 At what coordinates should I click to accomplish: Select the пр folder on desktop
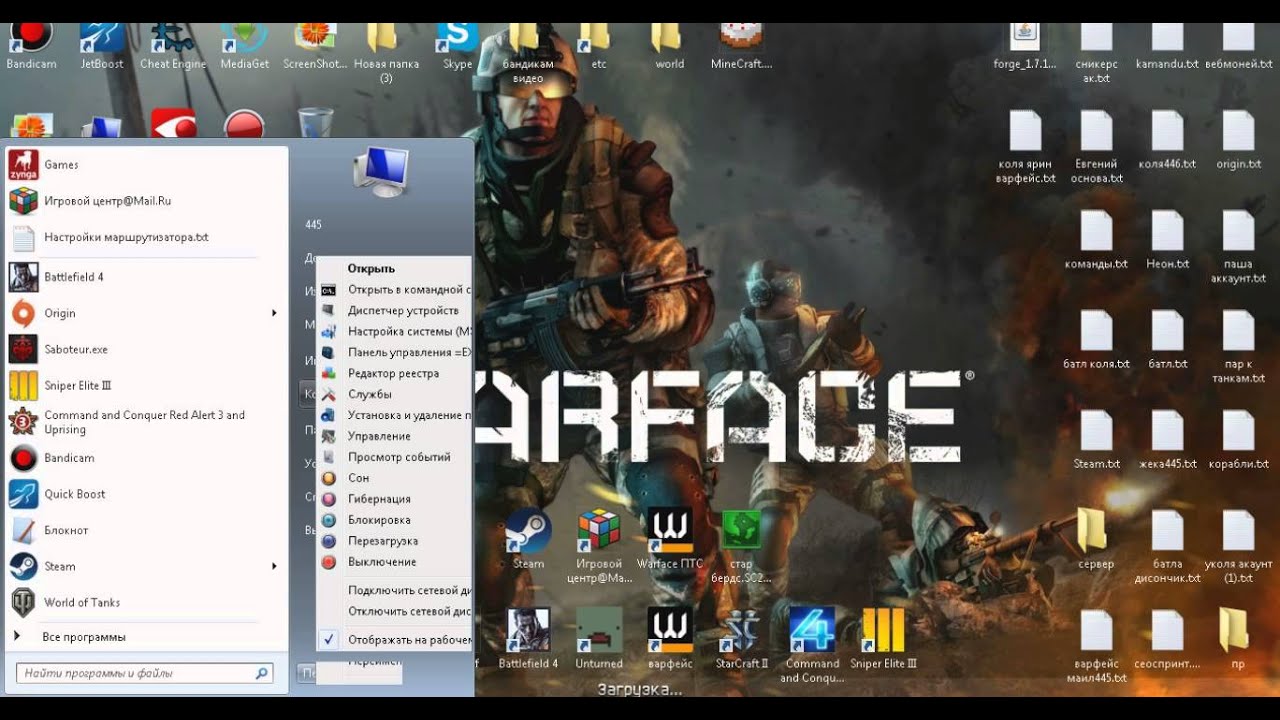1238,638
